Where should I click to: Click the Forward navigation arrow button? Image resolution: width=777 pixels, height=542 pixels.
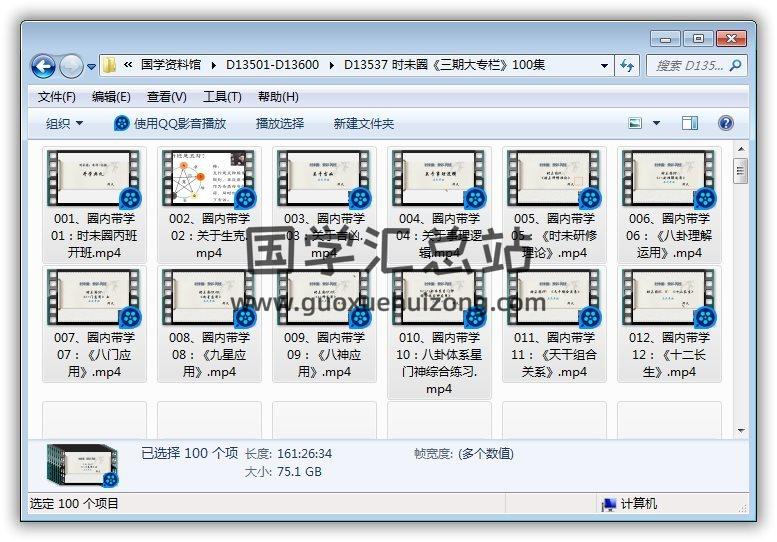click(x=71, y=66)
